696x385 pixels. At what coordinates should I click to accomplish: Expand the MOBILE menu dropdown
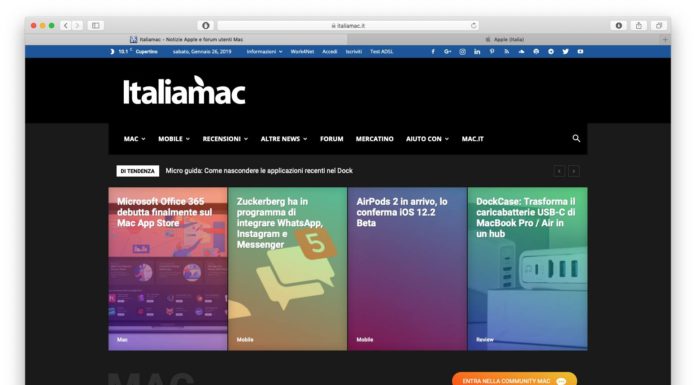tap(174, 139)
